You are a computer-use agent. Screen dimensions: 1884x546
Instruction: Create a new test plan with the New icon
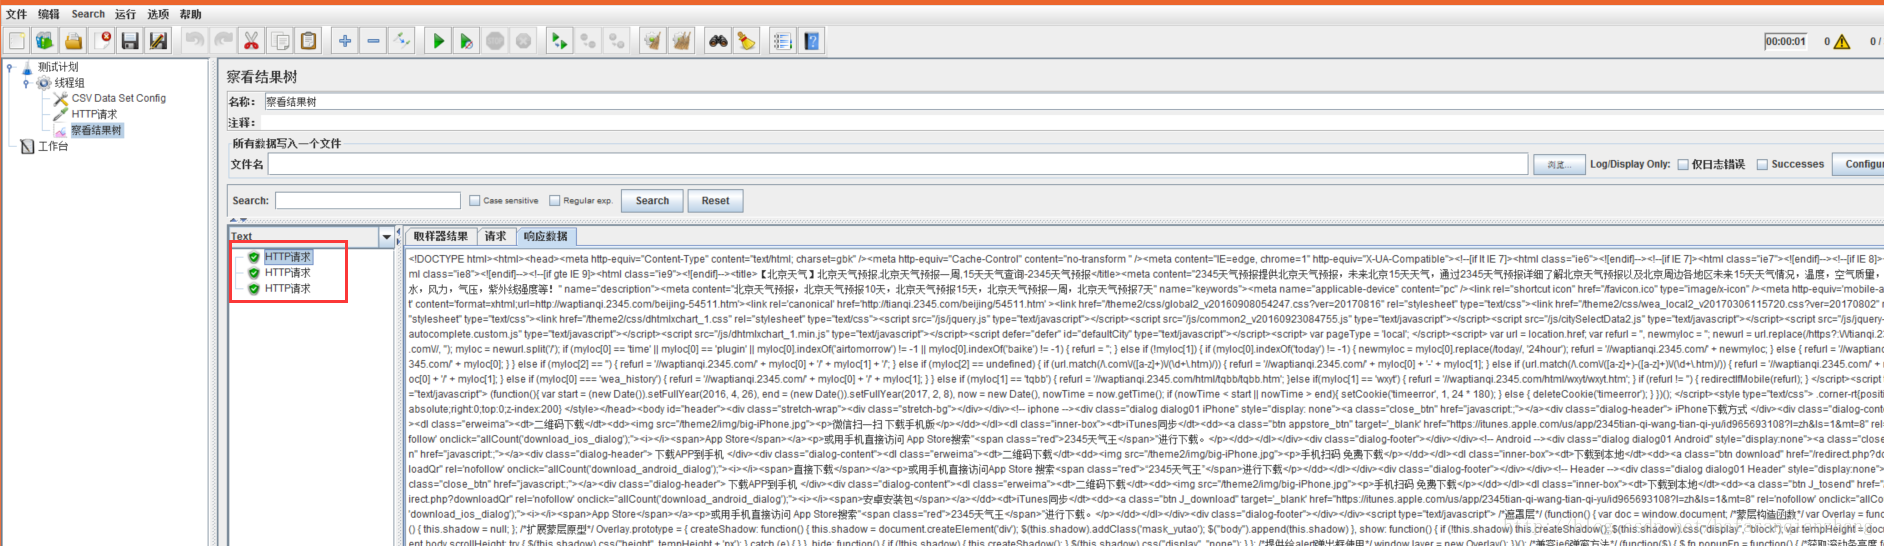click(x=16, y=41)
